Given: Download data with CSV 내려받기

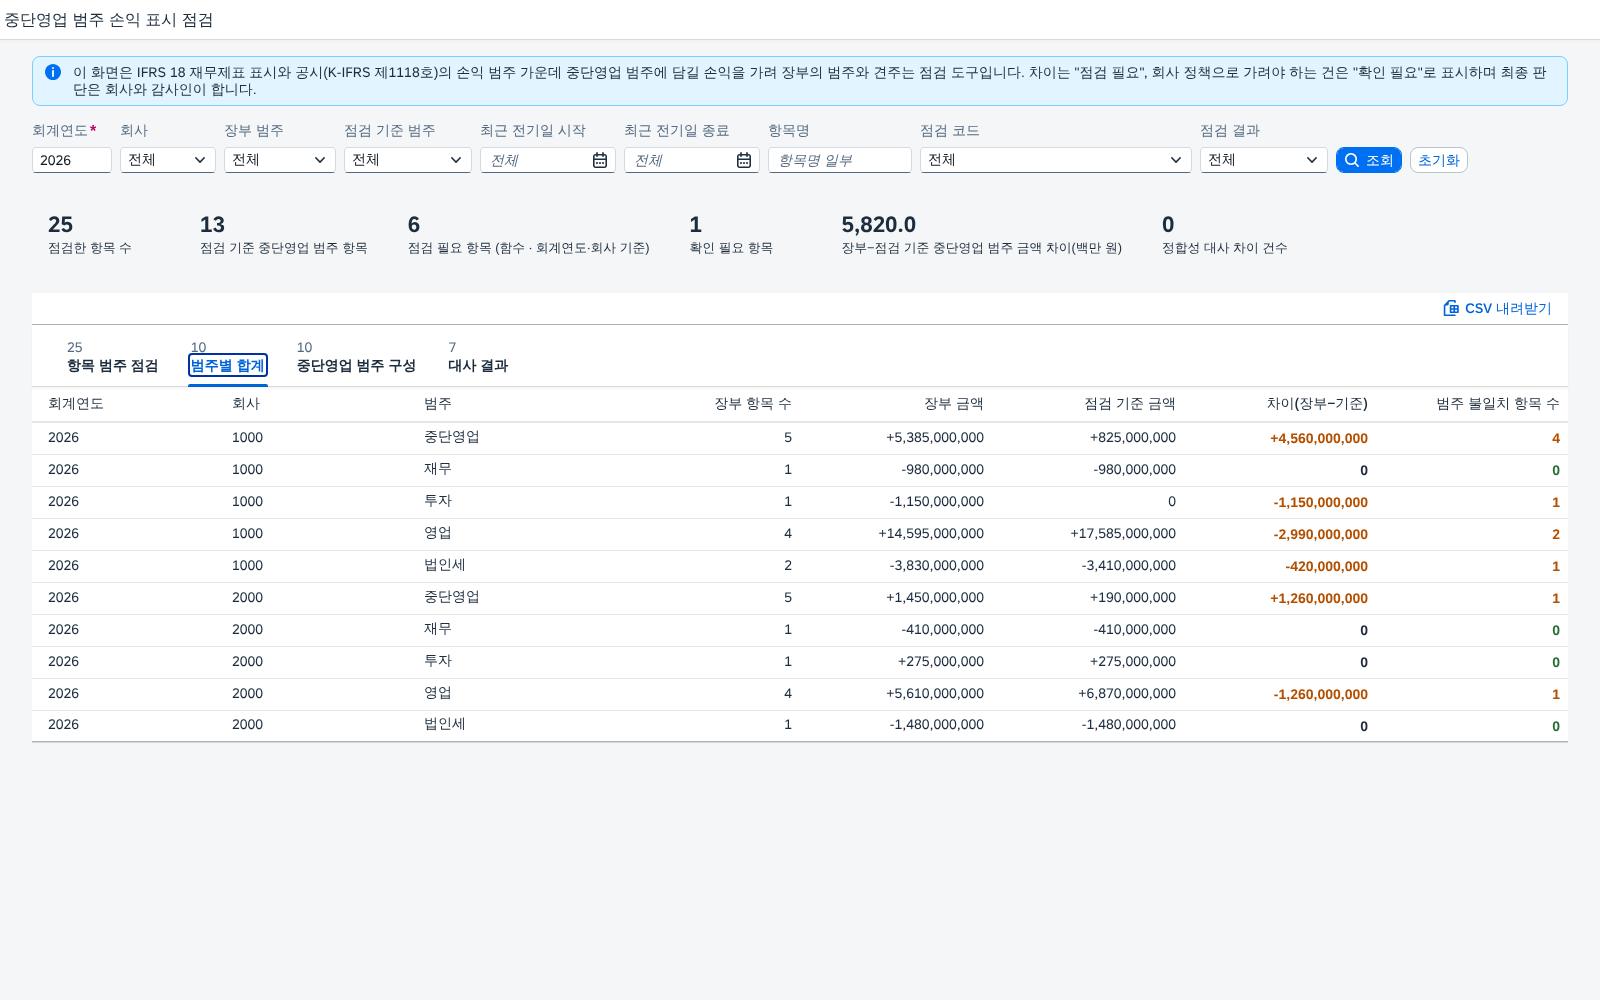Looking at the screenshot, I should 1497,308.
